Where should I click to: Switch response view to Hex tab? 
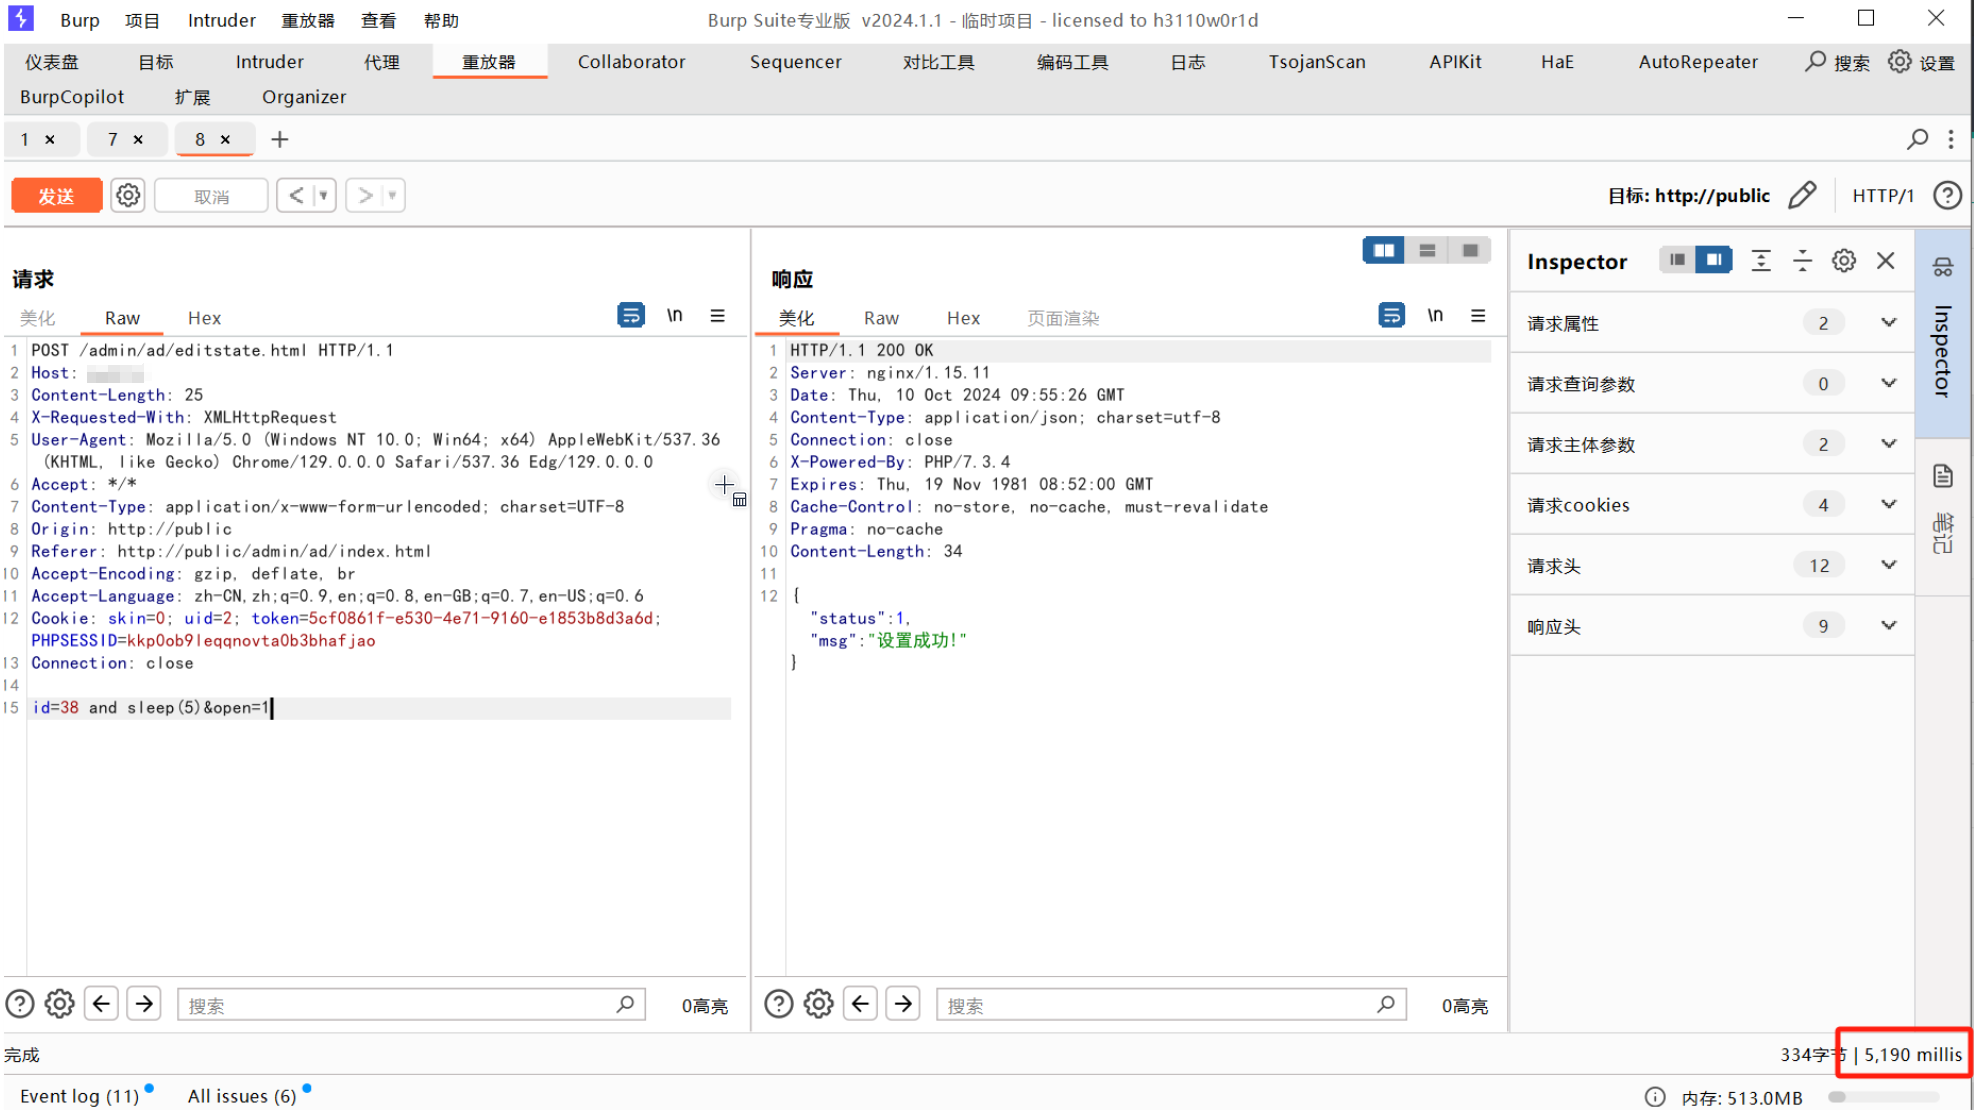[963, 318]
